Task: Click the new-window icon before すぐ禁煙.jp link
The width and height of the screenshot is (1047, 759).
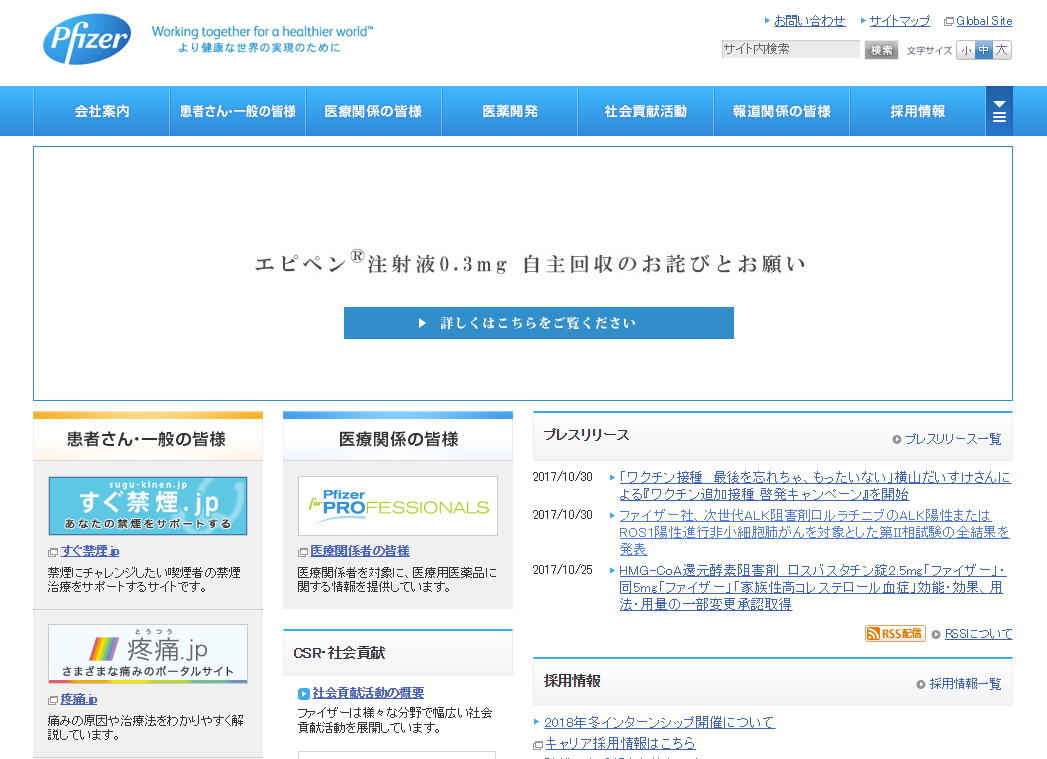Action: pos(53,552)
